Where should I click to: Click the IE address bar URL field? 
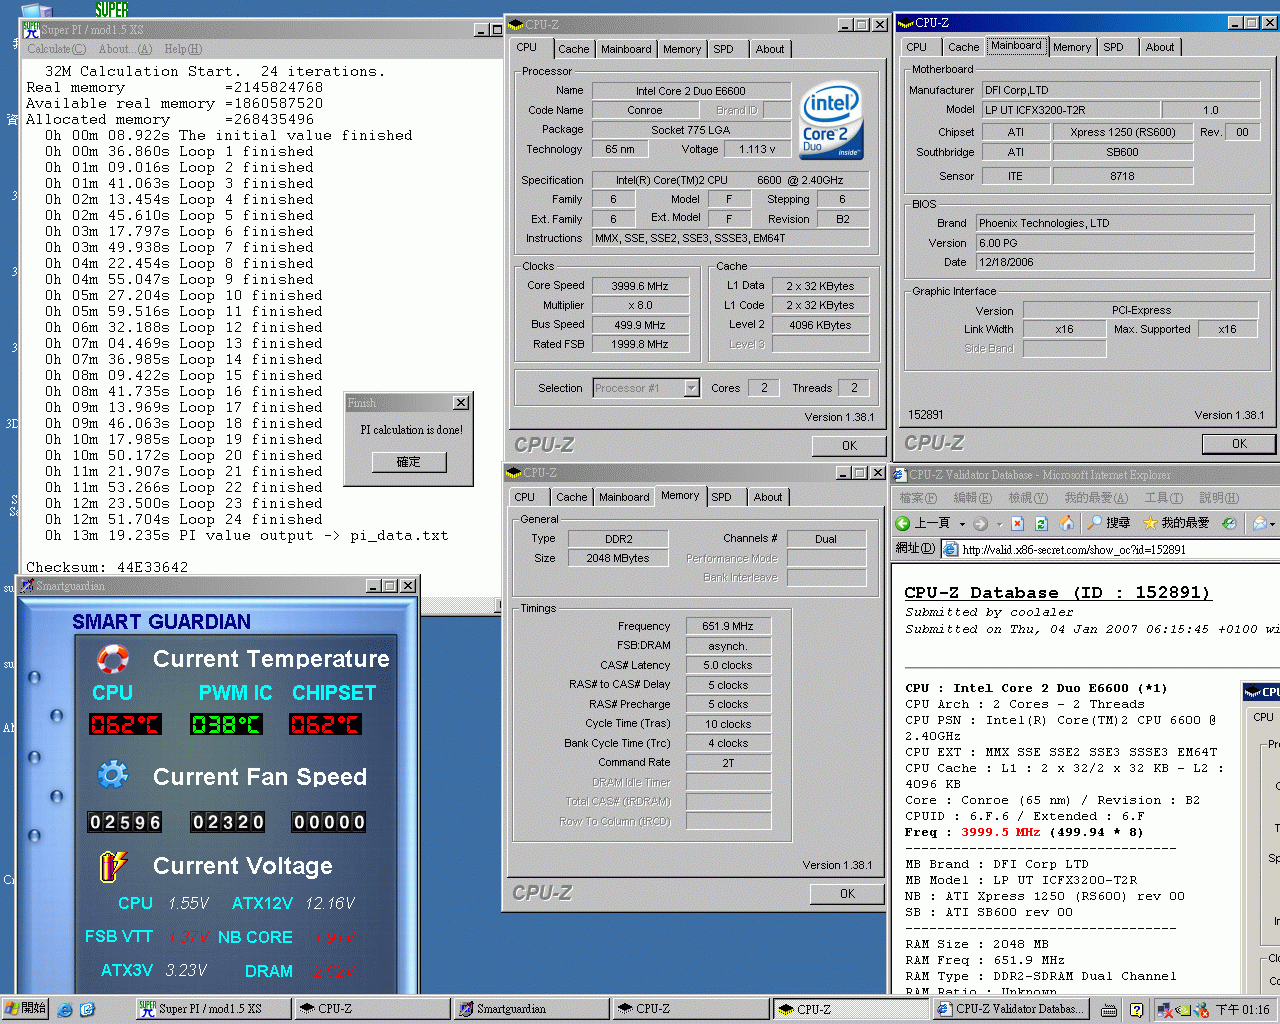point(1110,549)
